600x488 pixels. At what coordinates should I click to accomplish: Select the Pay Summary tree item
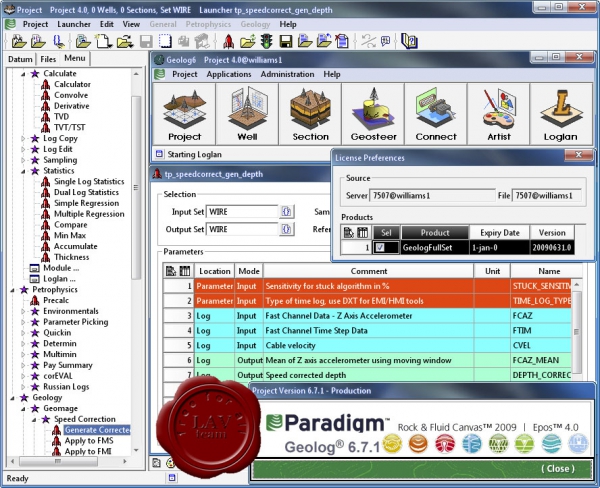[x=68, y=365]
